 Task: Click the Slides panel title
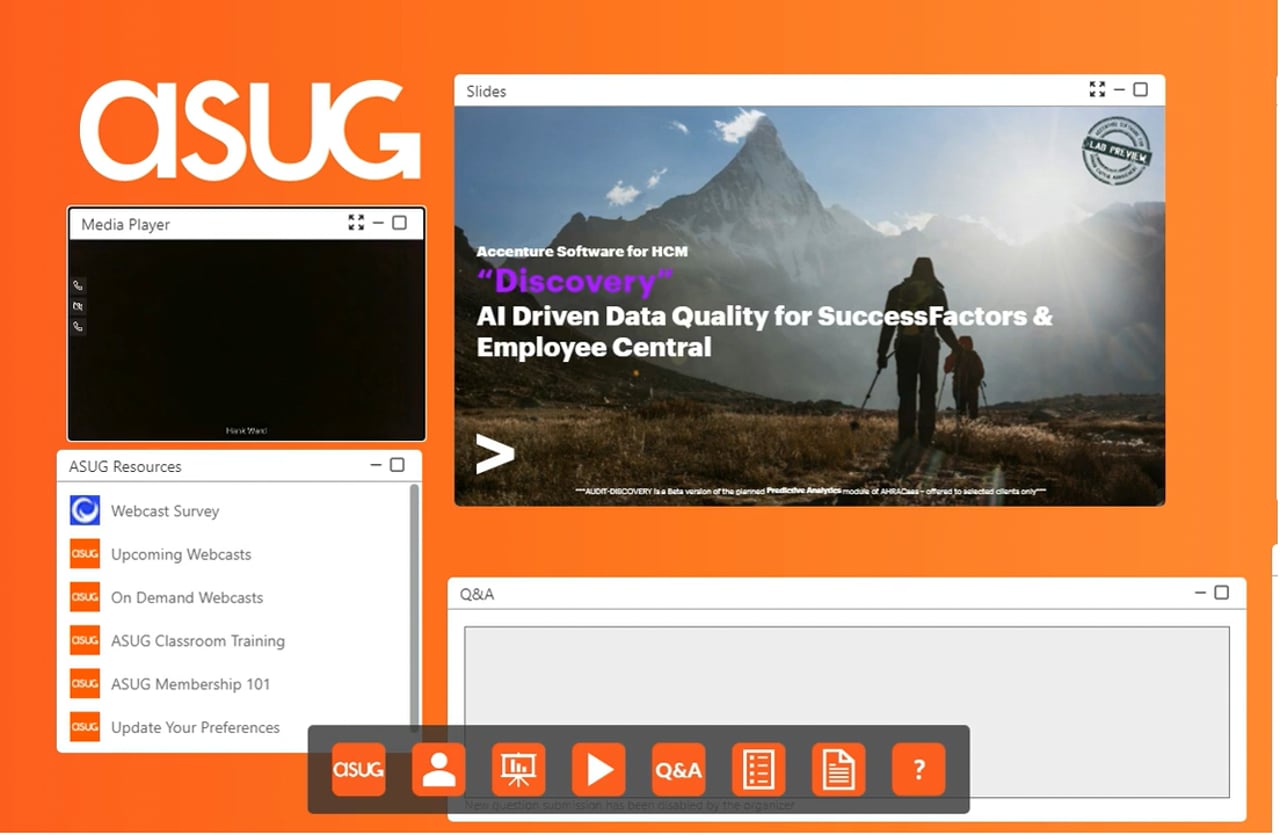pyautogui.click(x=487, y=91)
